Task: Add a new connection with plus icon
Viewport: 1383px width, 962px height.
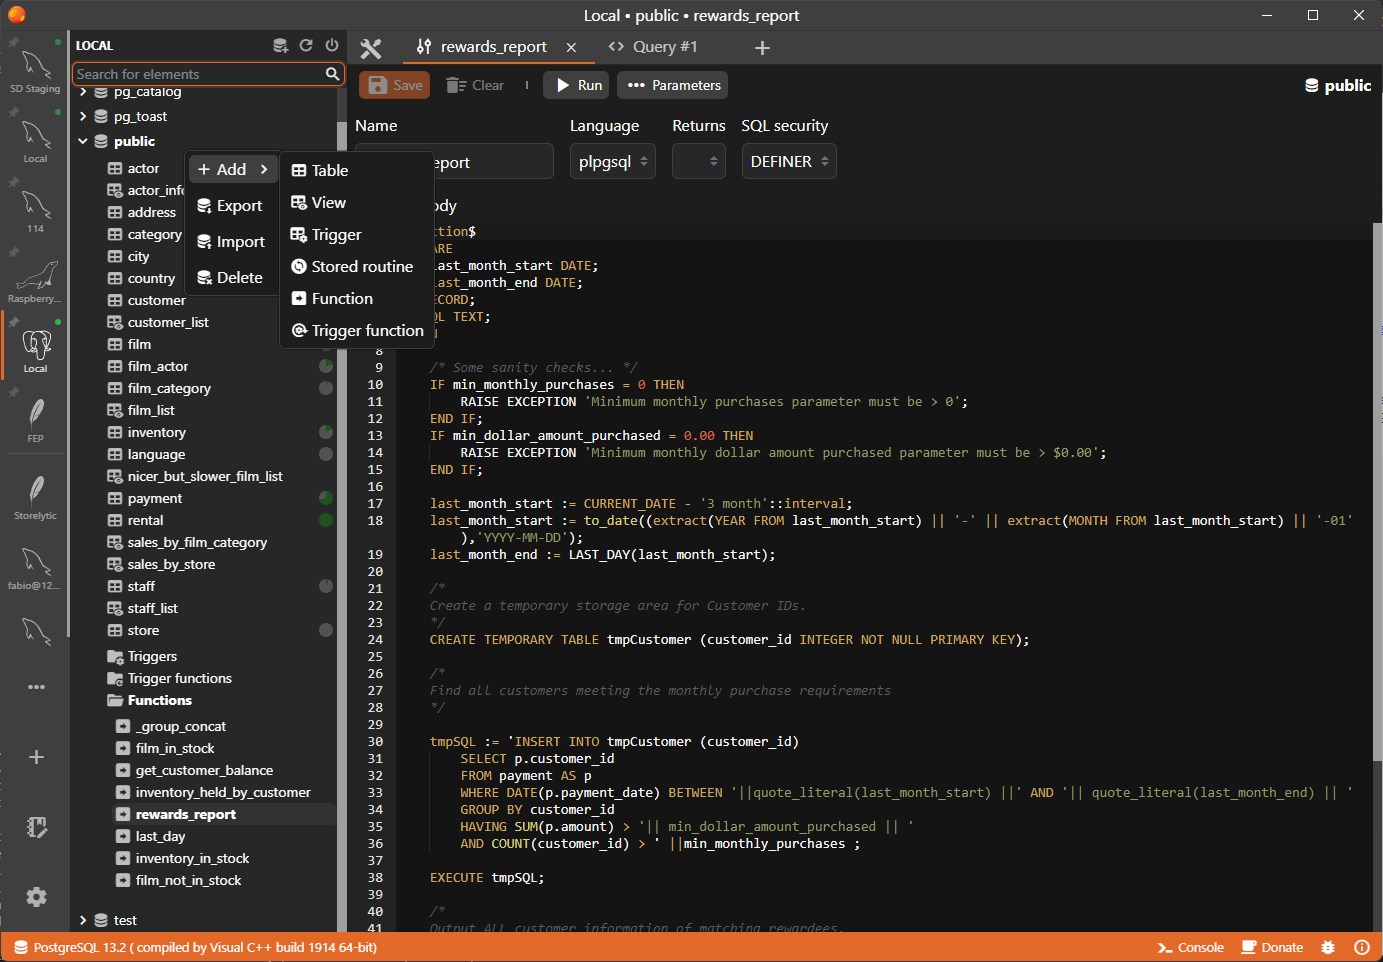Action: point(36,757)
